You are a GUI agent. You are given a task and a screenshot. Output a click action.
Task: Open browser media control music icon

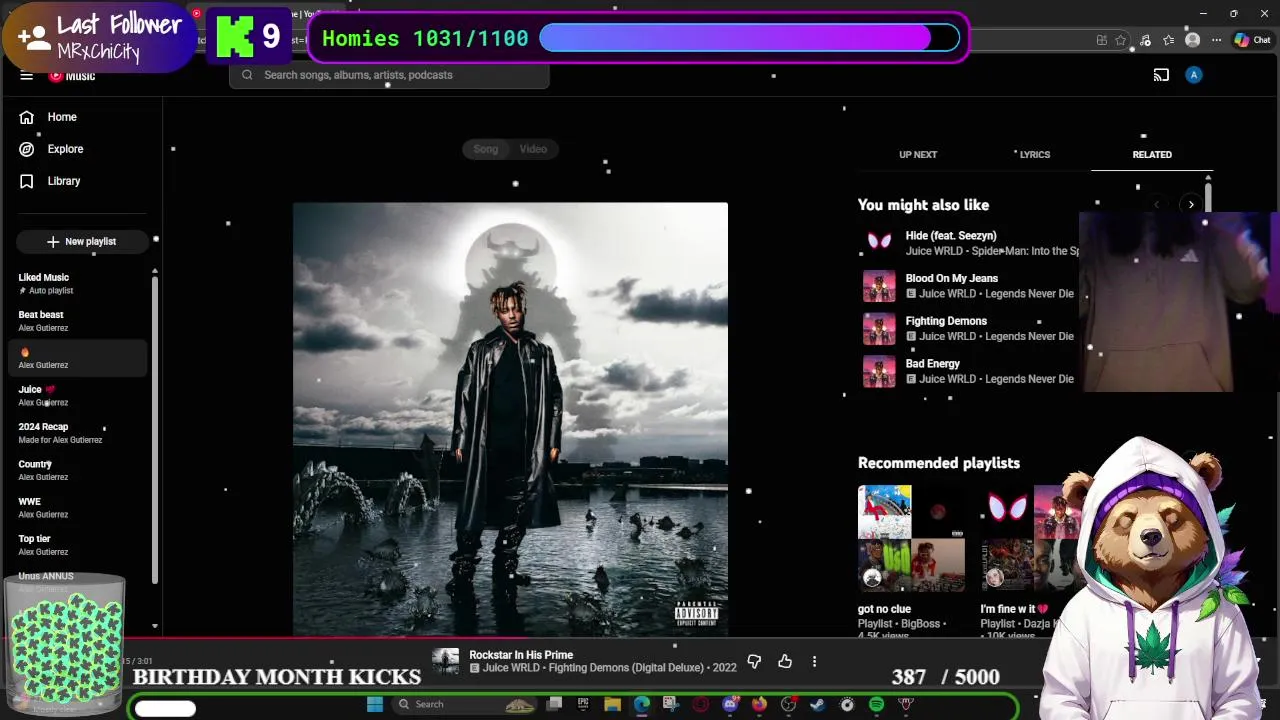(1146, 40)
